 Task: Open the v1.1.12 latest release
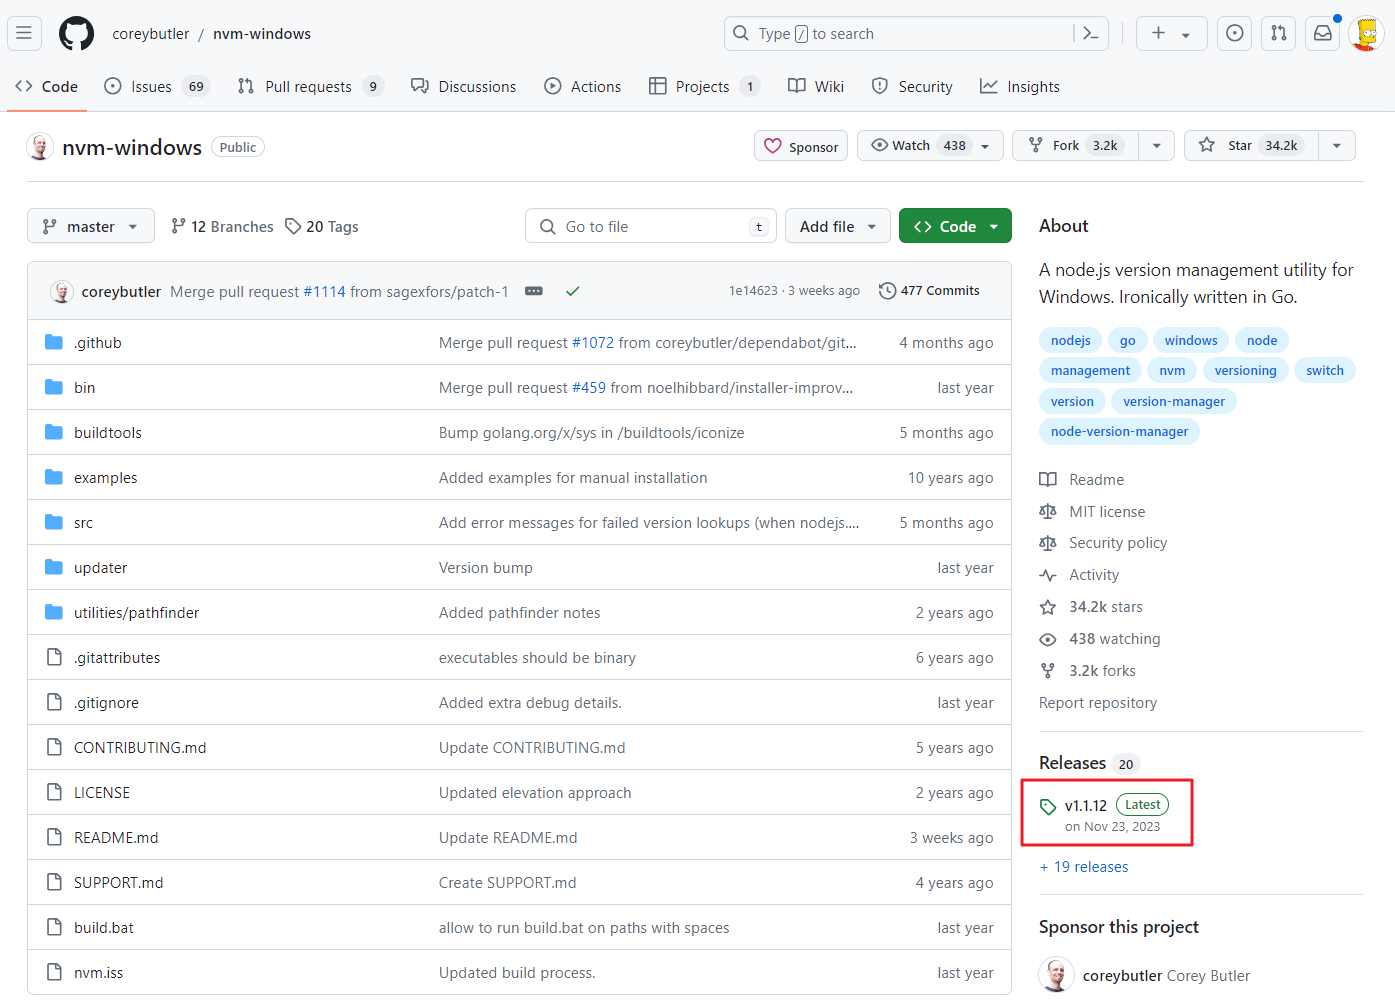(x=1107, y=814)
